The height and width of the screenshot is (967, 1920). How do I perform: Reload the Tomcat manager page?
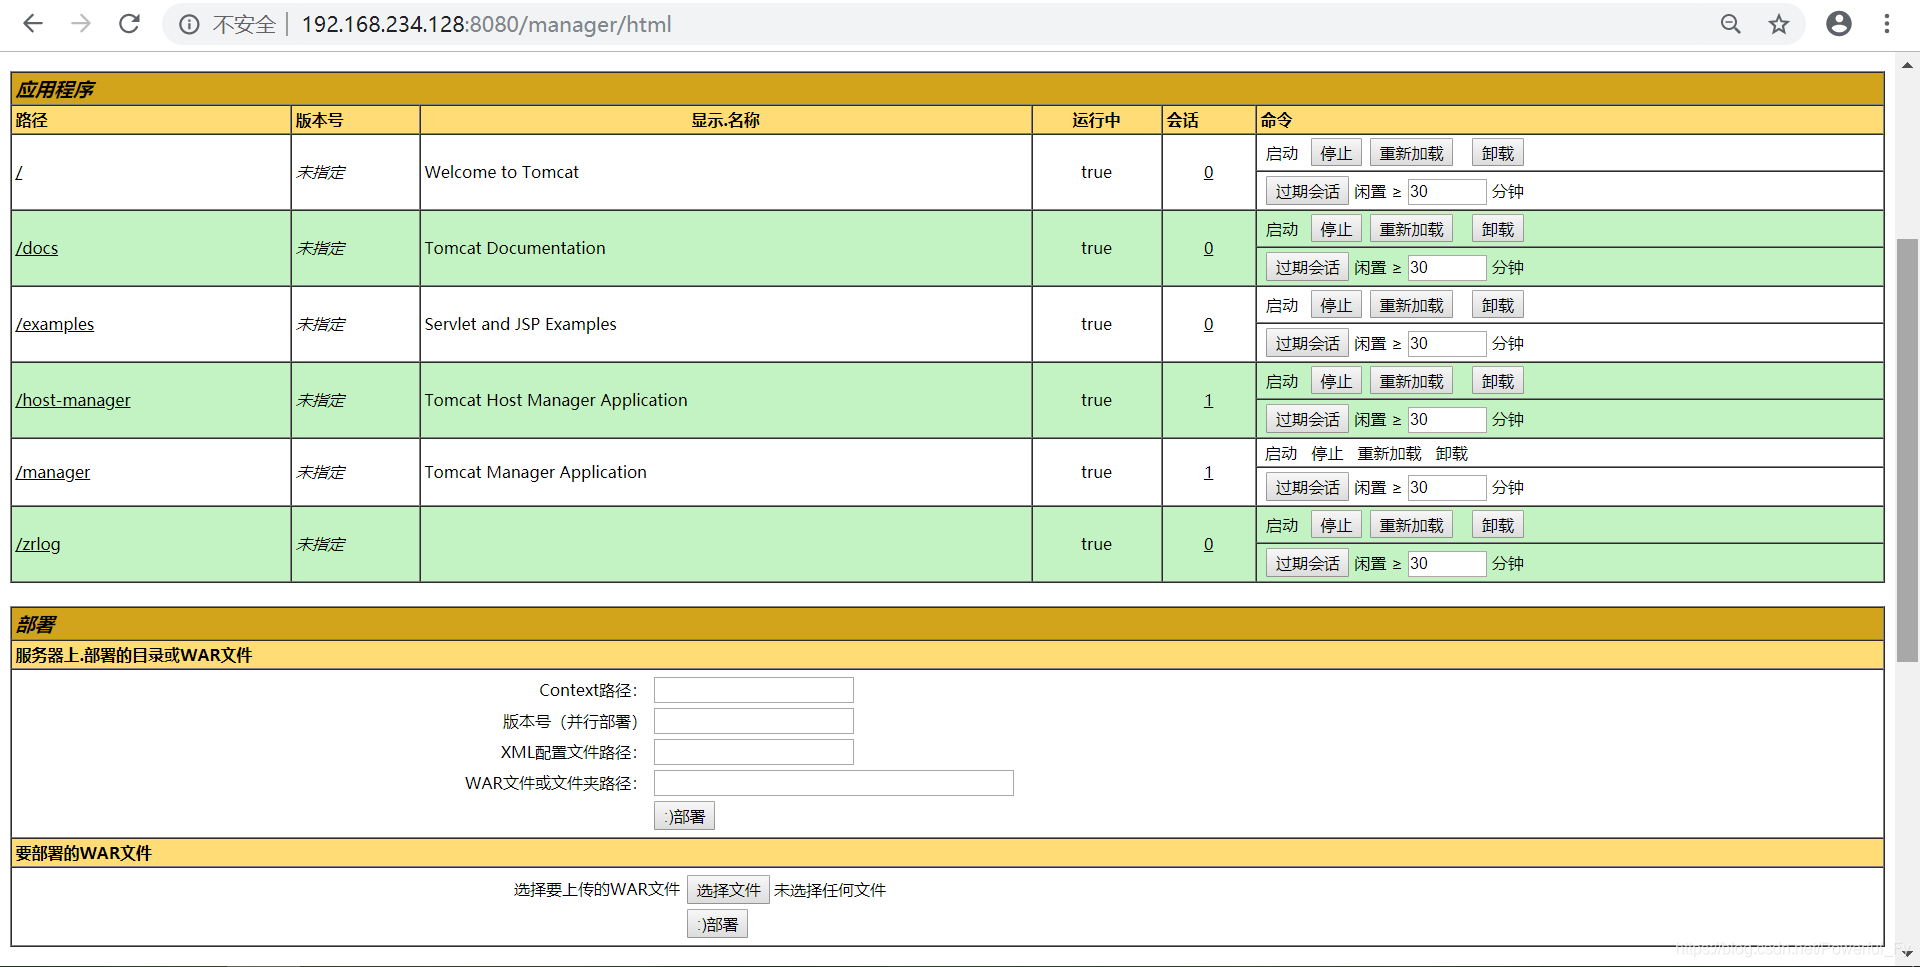(129, 24)
